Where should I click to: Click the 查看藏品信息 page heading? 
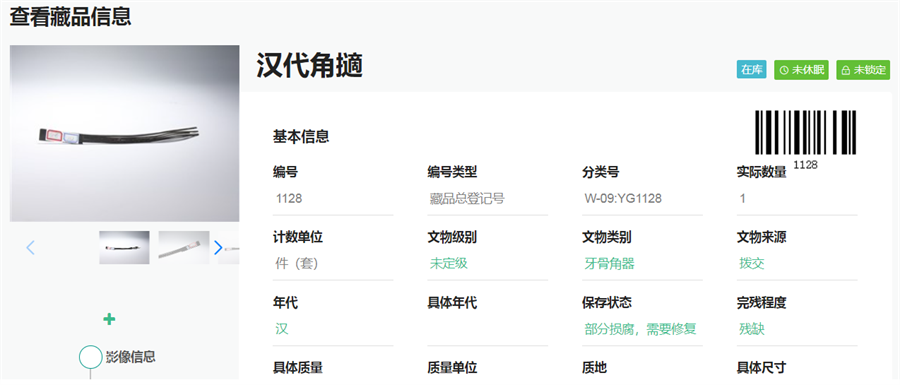tap(71, 16)
